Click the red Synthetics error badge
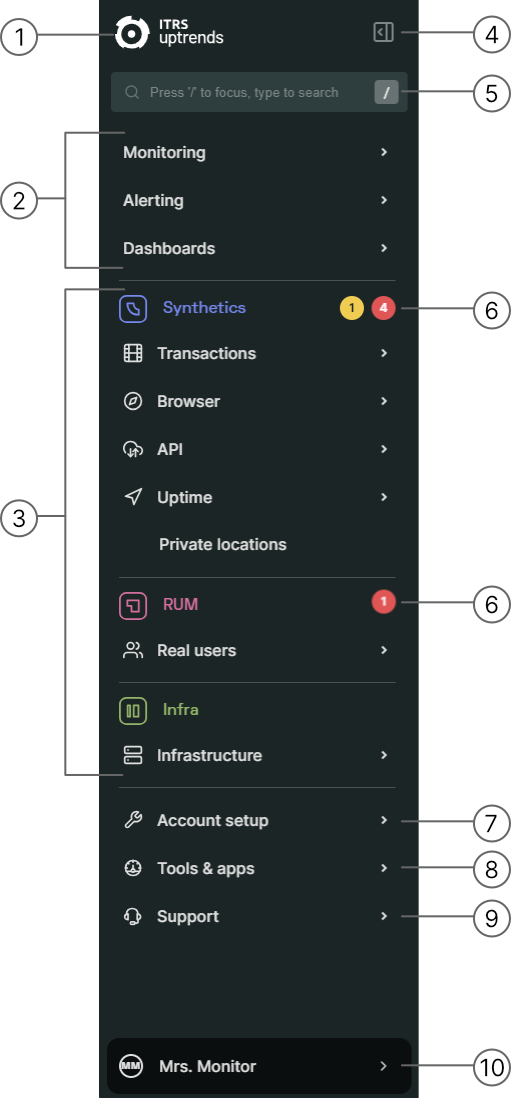This screenshot has height=1099, width=511. 383,308
